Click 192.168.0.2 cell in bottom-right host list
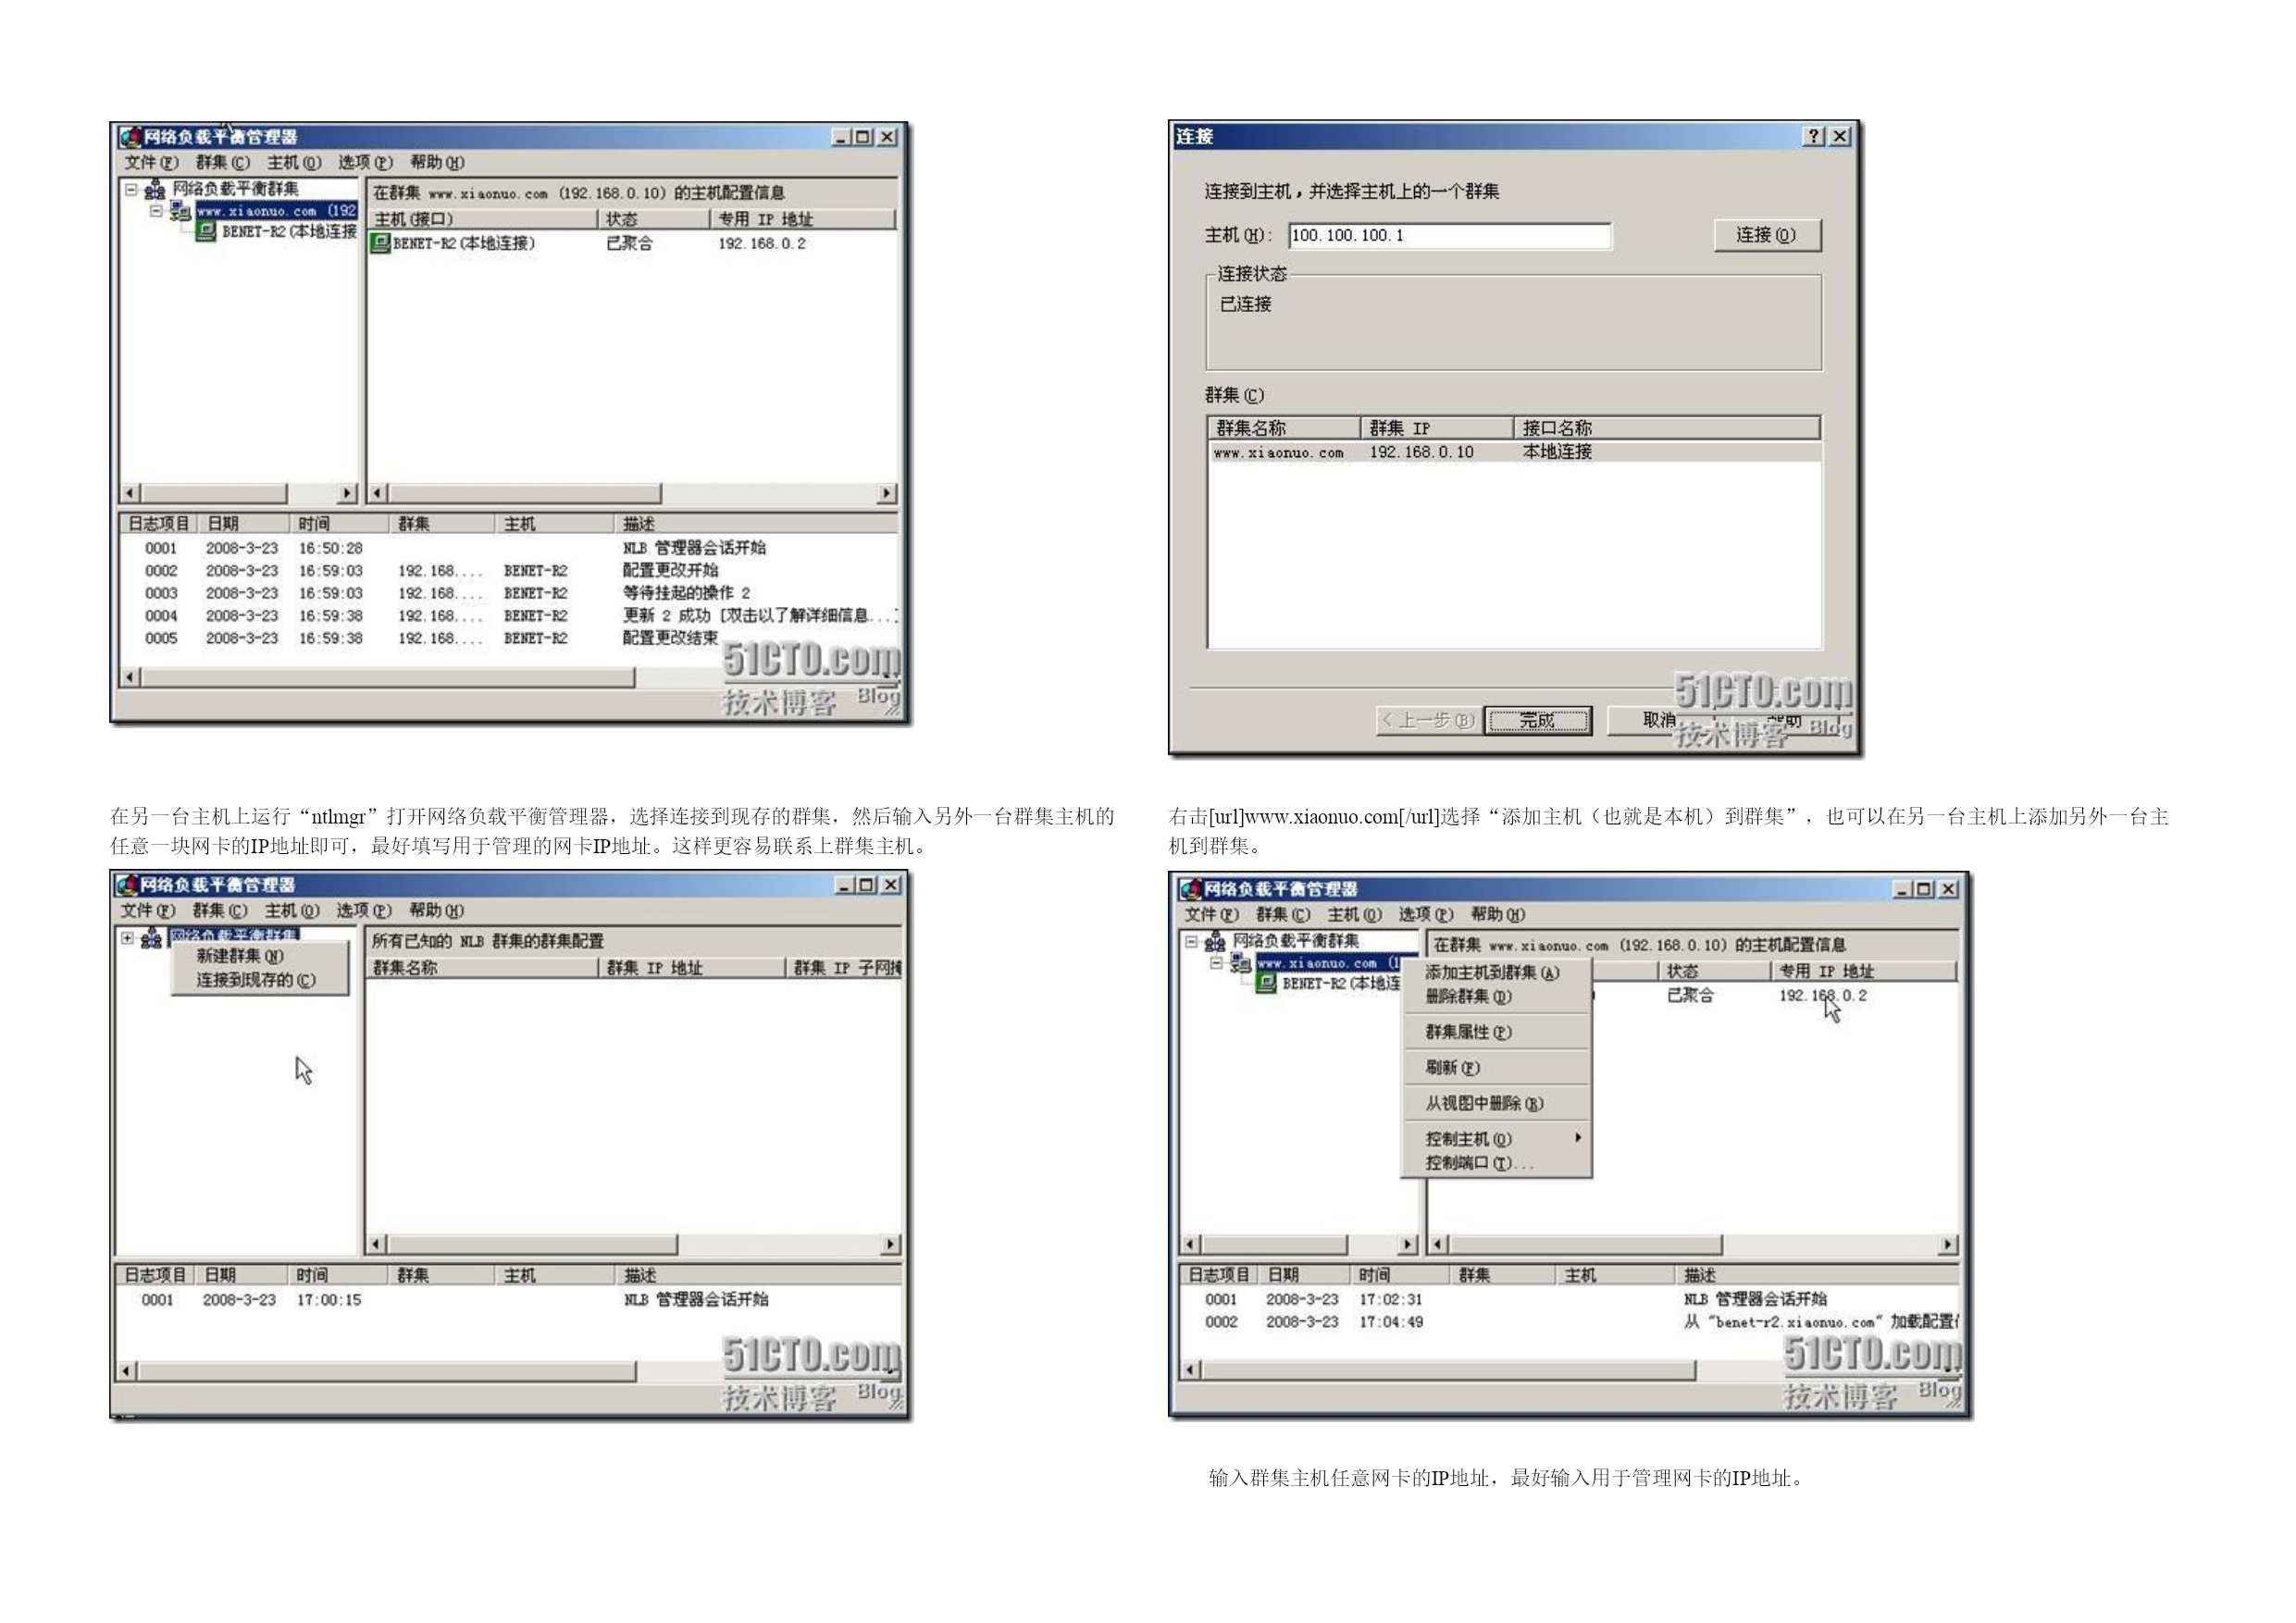The height and width of the screenshot is (1623, 2296). [1822, 996]
